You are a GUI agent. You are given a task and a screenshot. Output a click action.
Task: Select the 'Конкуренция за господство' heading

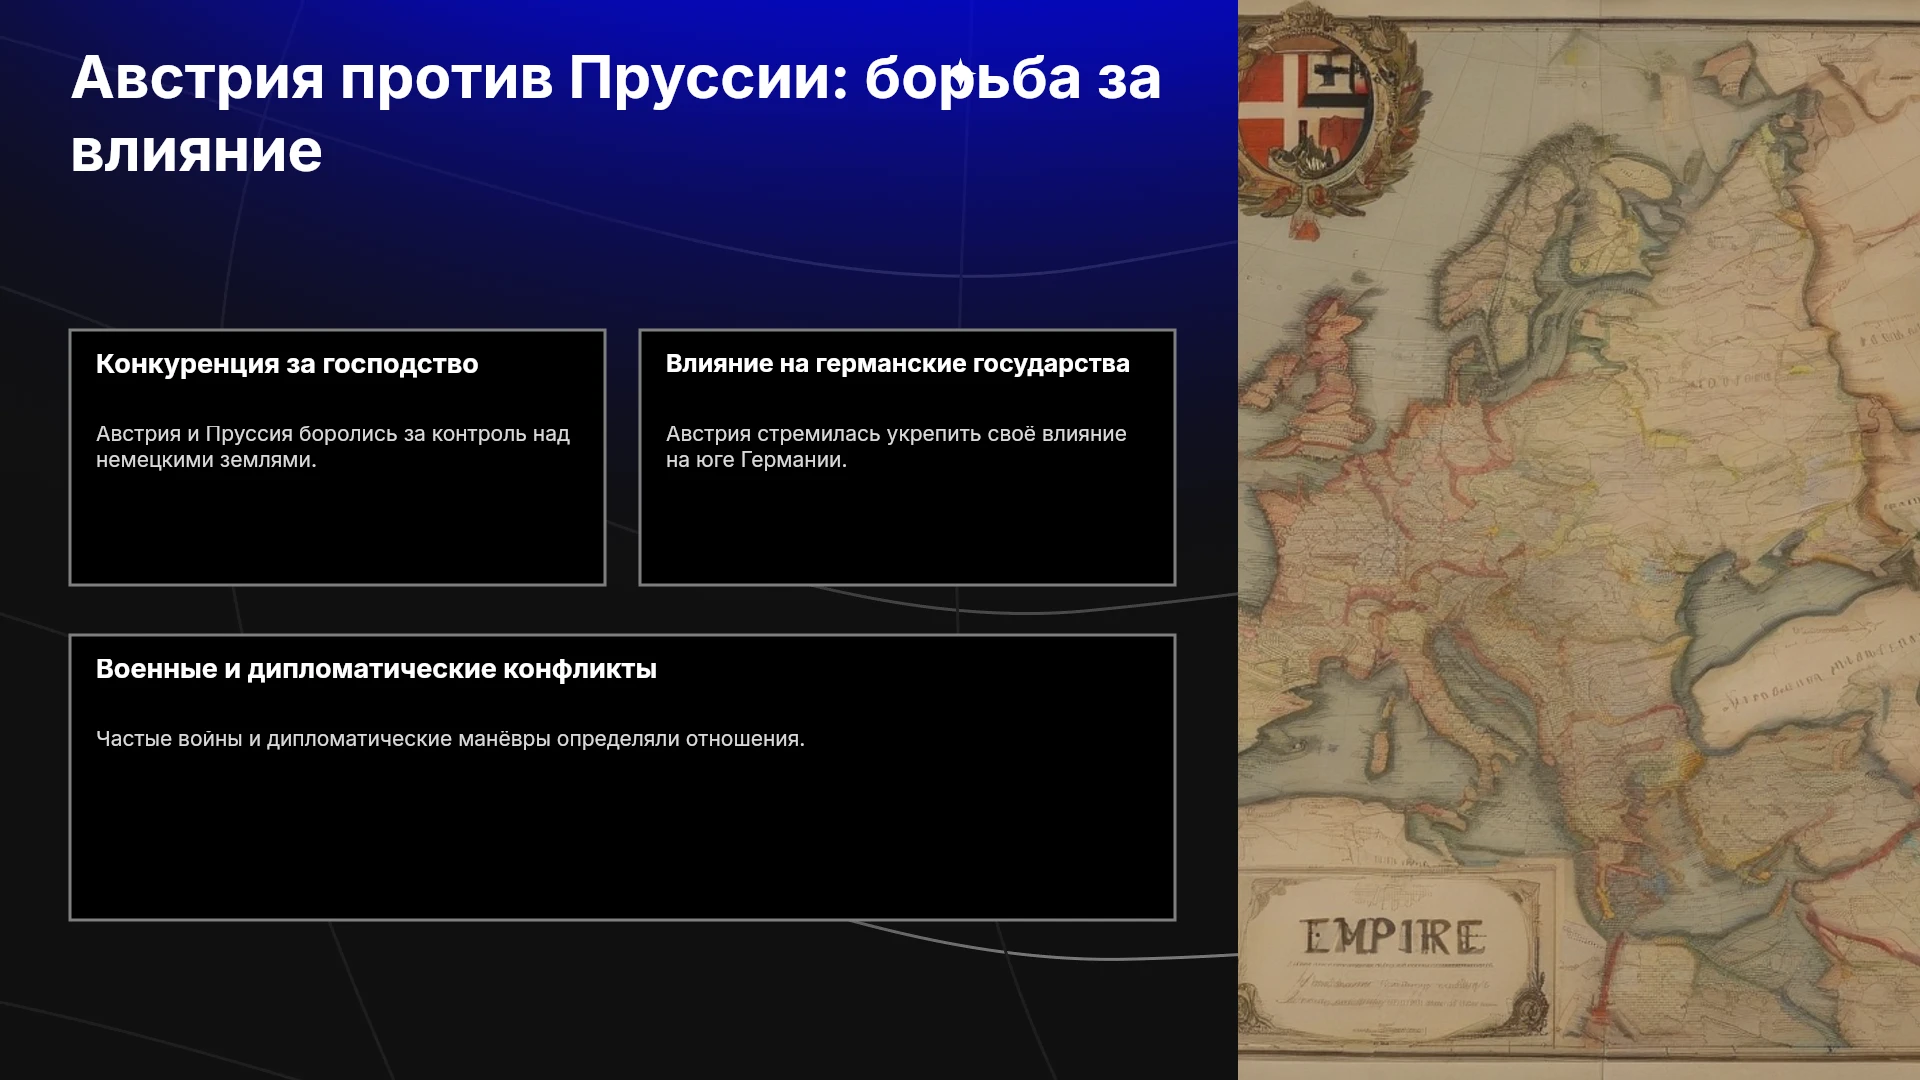pyautogui.click(x=287, y=364)
